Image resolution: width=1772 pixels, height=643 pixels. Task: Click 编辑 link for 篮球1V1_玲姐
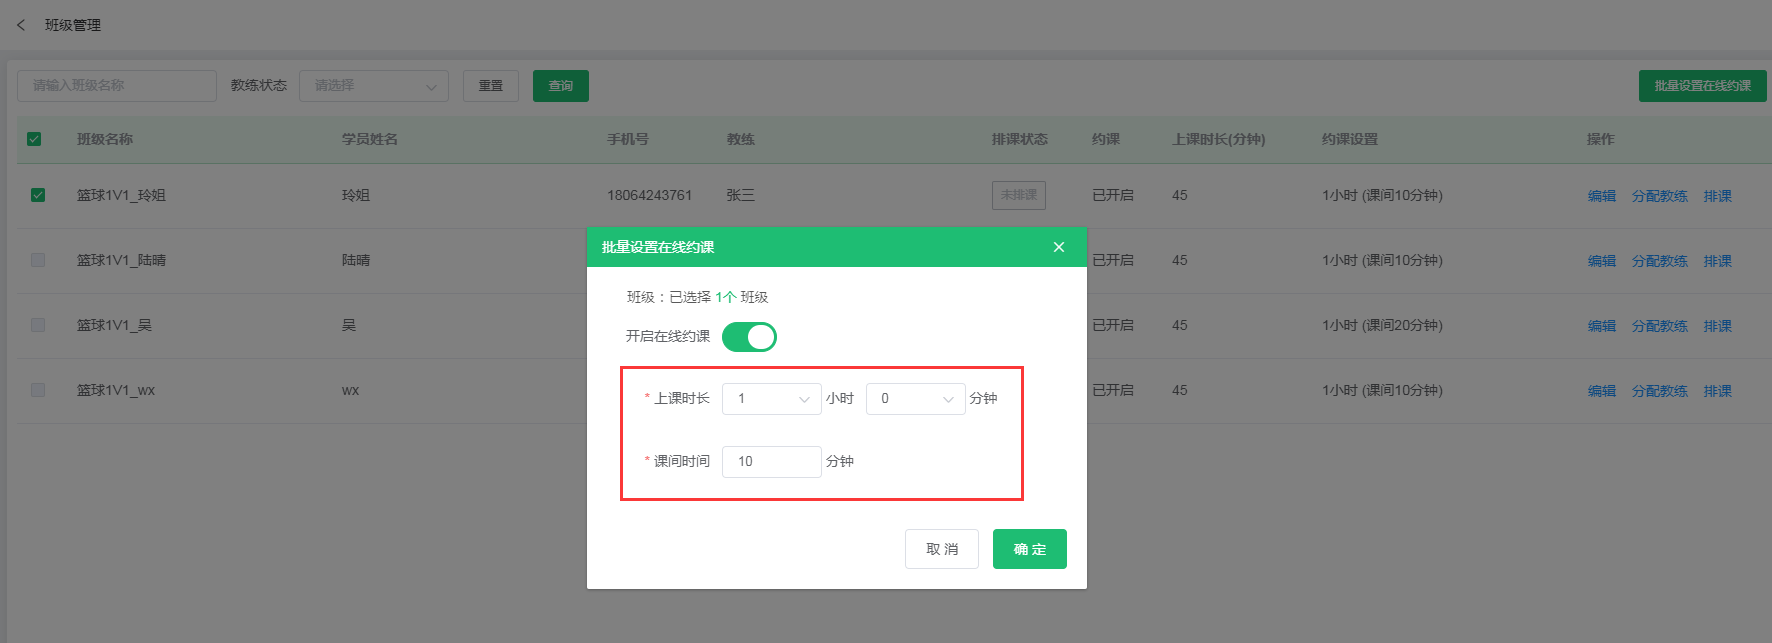tap(1601, 196)
